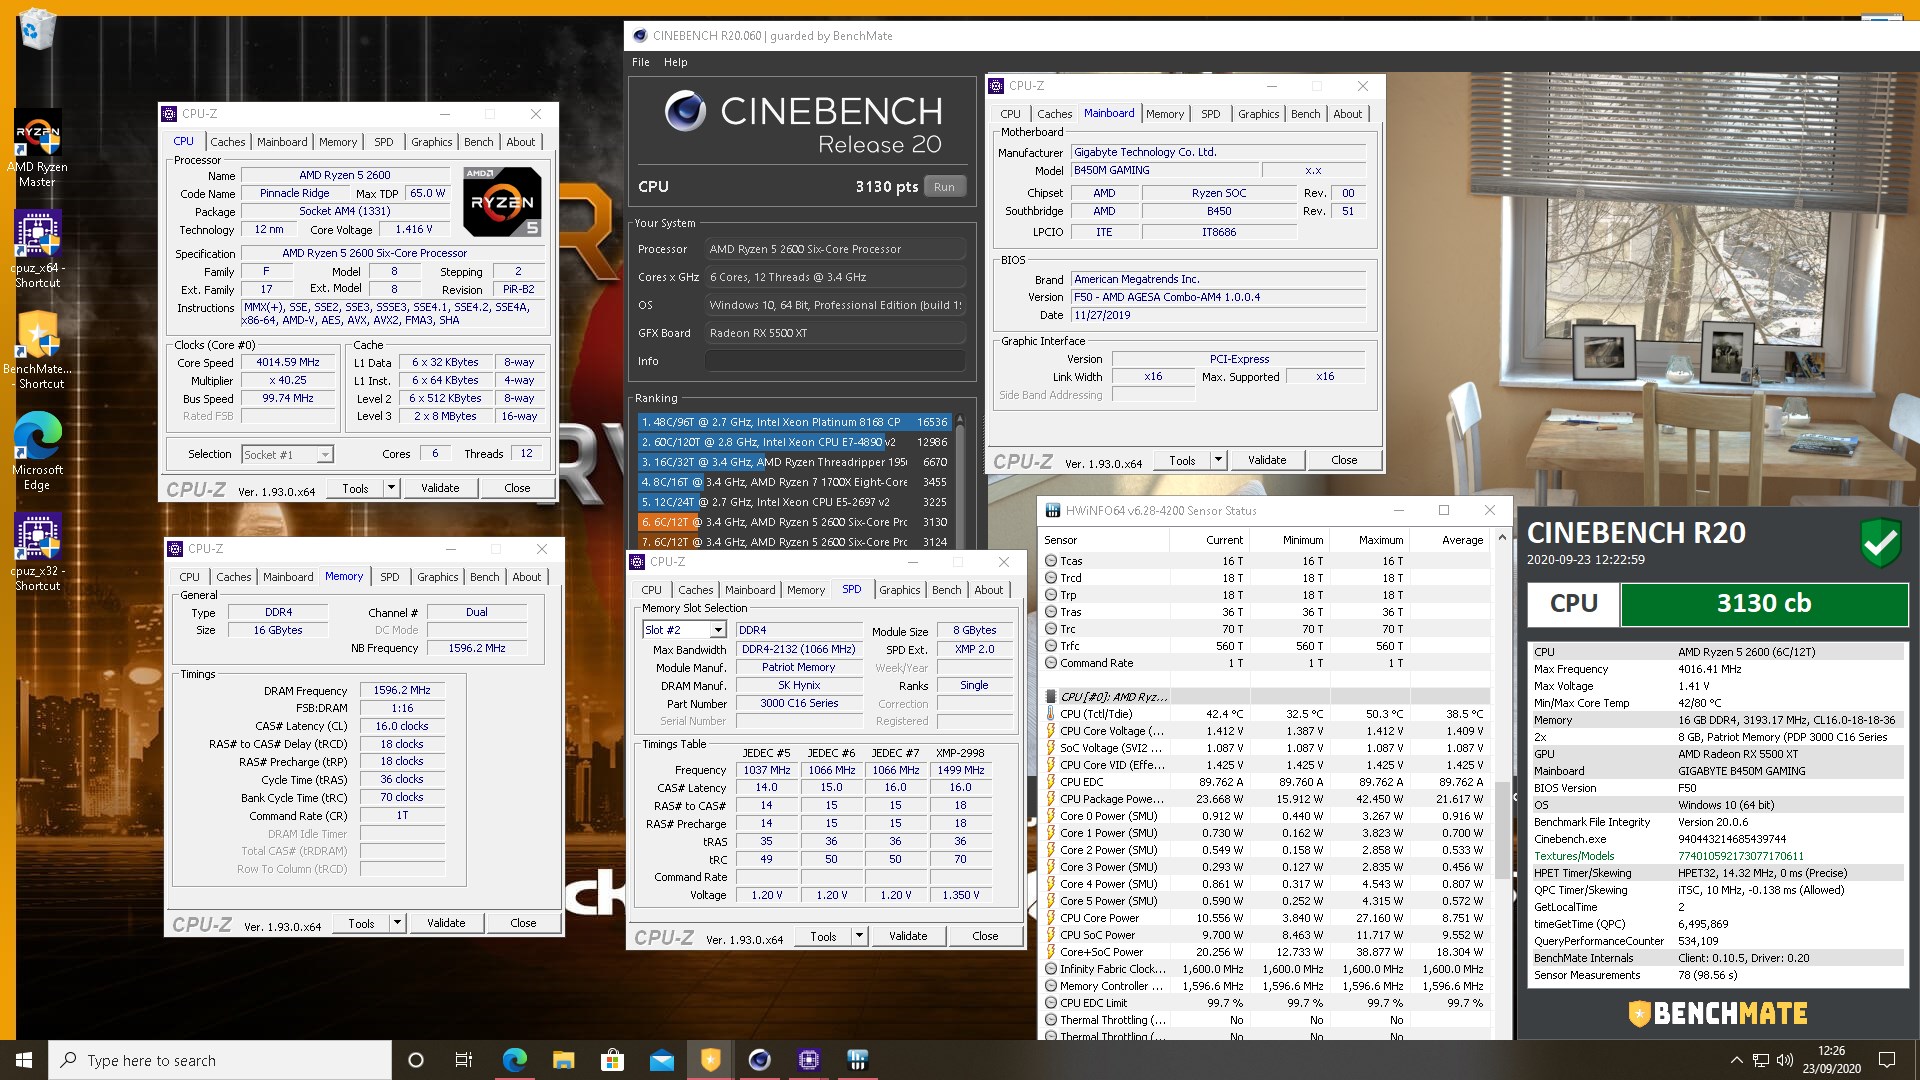Select ranking row with score 3124
The image size is (1920, 1080).
tap(795, 542)
